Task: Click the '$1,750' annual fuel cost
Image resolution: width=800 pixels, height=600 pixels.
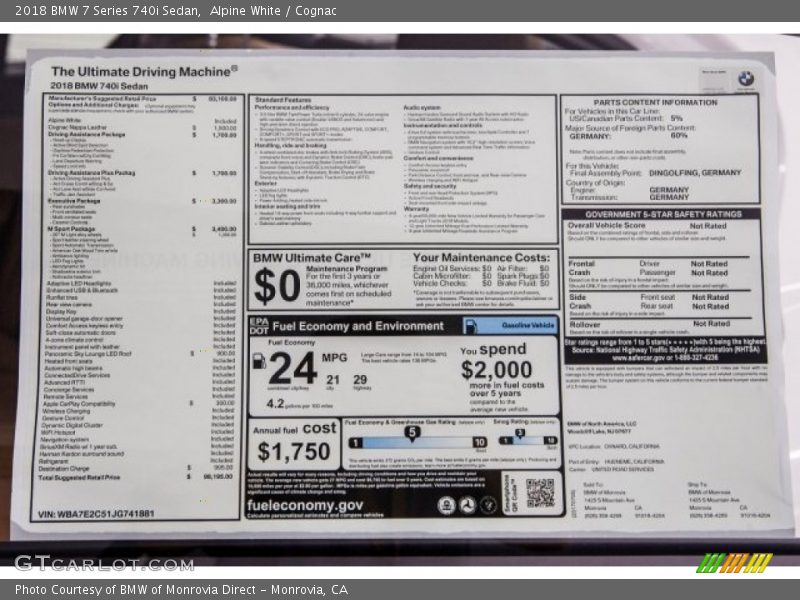Action: [294, 452]
